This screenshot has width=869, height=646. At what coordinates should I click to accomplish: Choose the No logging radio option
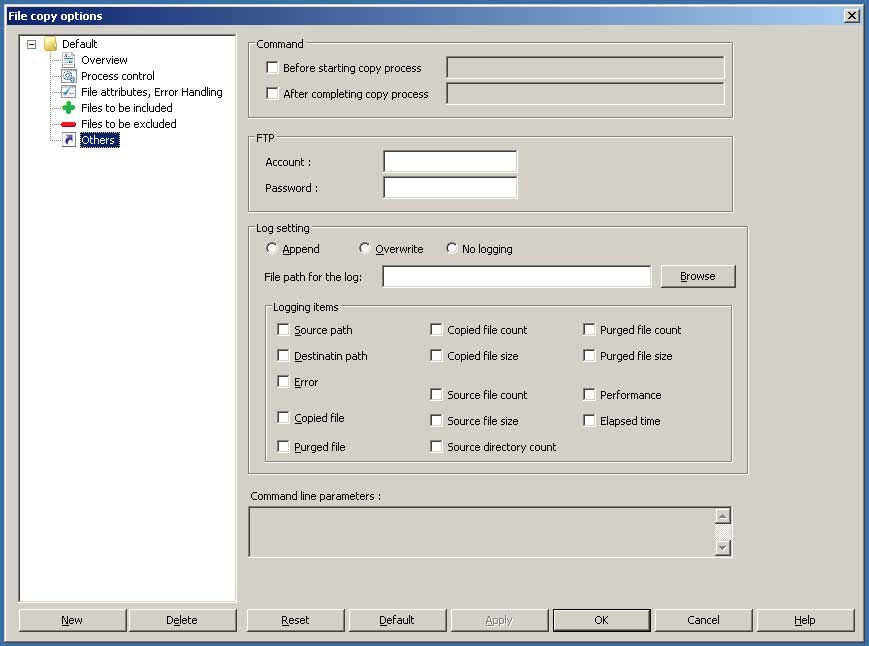click(452, 249)
